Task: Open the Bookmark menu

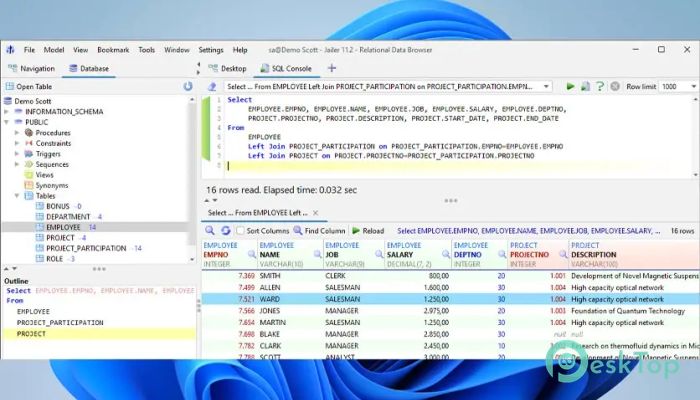Action: (x=113, y=50)
